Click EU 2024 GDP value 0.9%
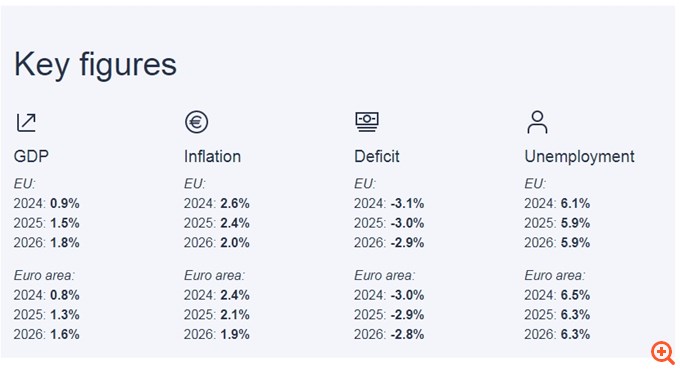Viewport: 680px width, 370px height. [x=65, y=203]
